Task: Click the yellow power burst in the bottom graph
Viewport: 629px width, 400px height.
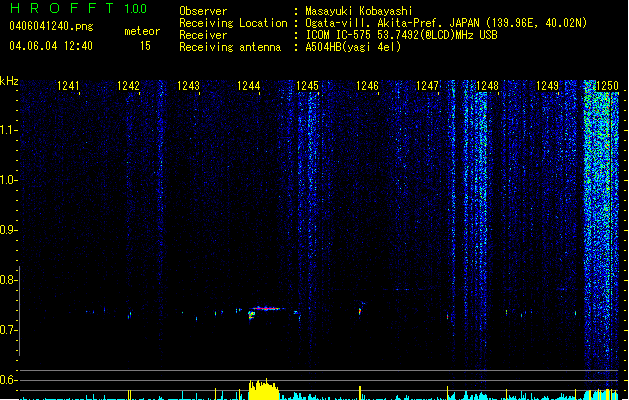Action: [x=264, y=389]
